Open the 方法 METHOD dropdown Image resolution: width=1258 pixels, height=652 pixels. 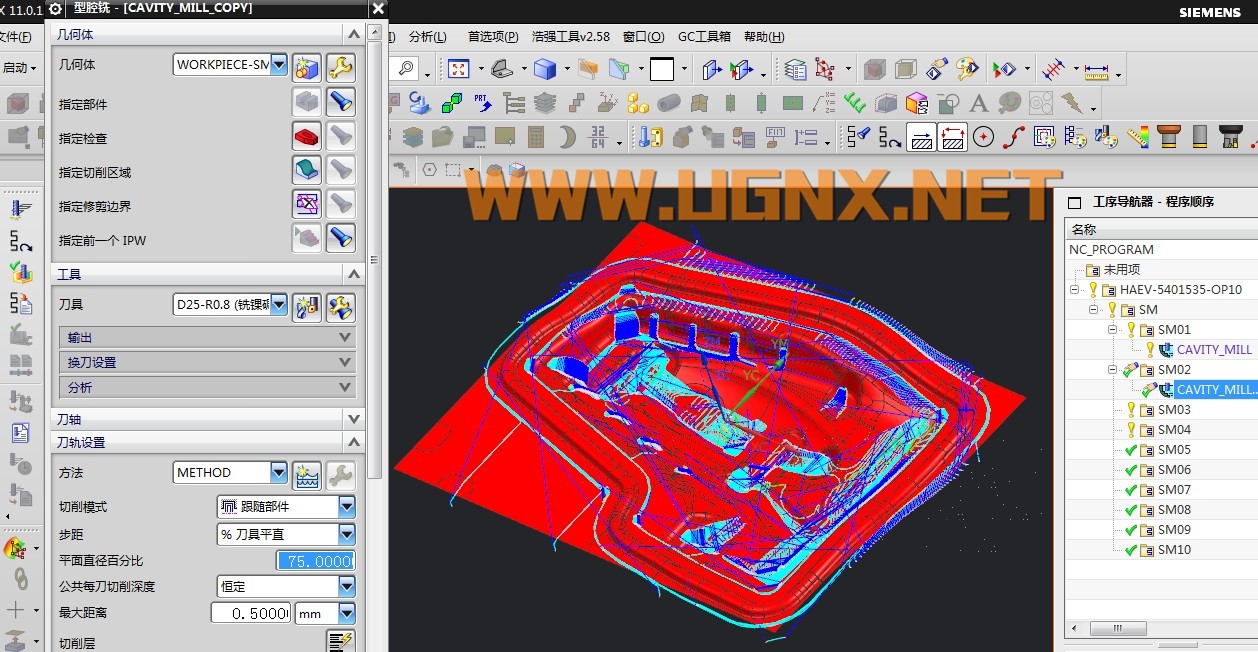(x=279, y=472)
